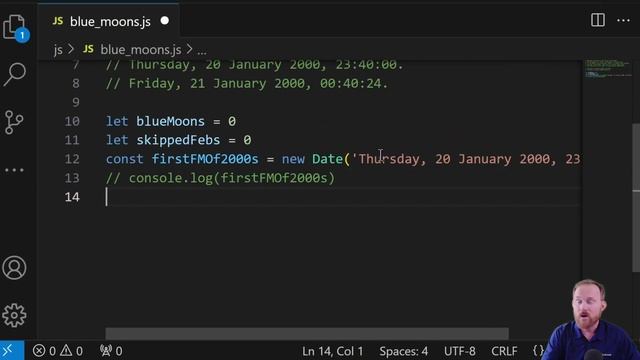Click the unsaved dot on blue_moons.js tab

(164, 21)
